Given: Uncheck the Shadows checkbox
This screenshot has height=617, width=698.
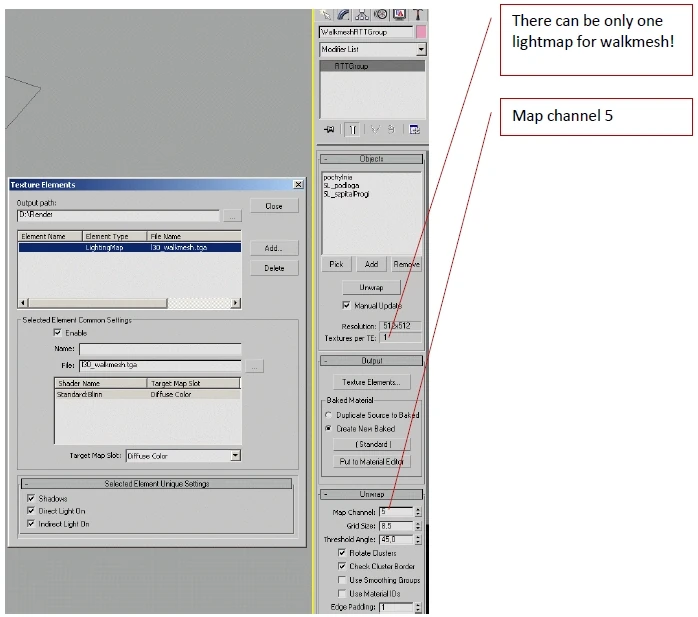Looking at the screenshot, I should tap(31, 498).
